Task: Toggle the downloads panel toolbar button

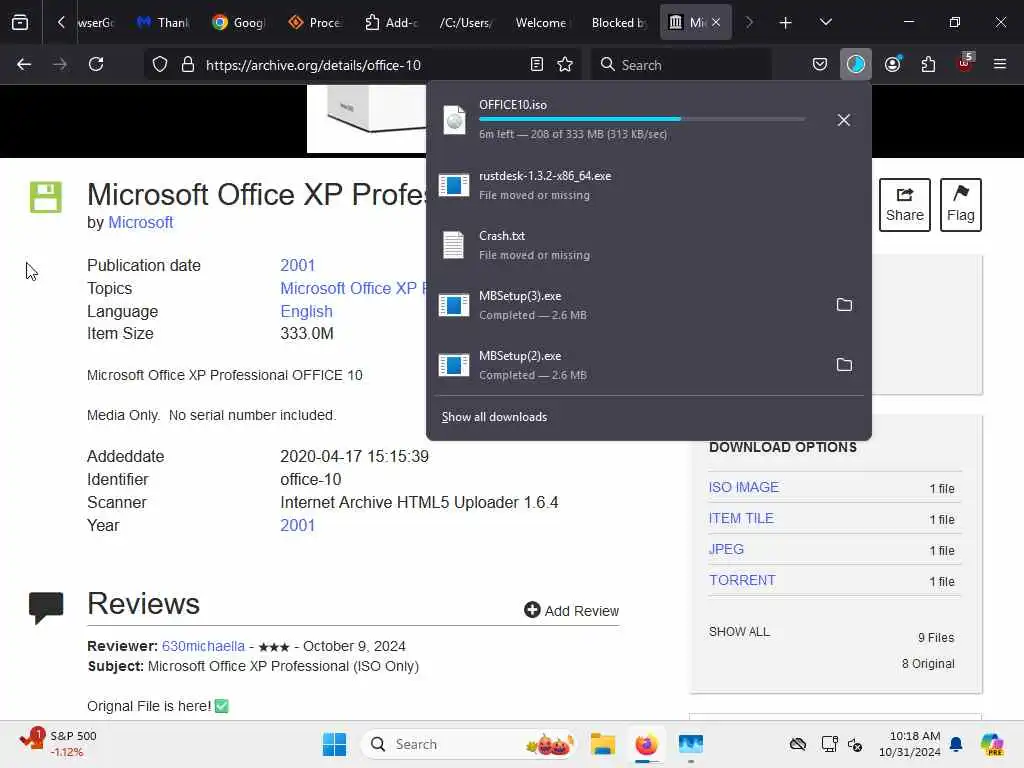Action: [856, 65]
